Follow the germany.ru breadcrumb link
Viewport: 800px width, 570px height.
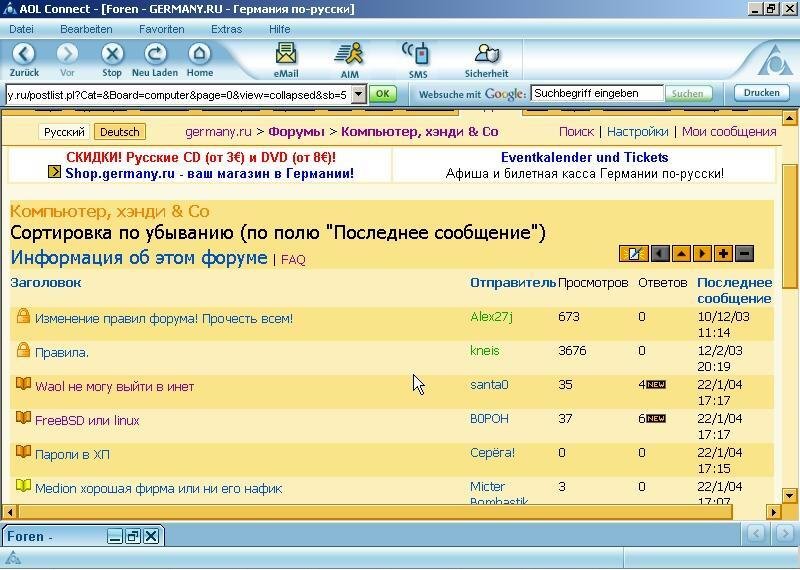pos(218,132)
